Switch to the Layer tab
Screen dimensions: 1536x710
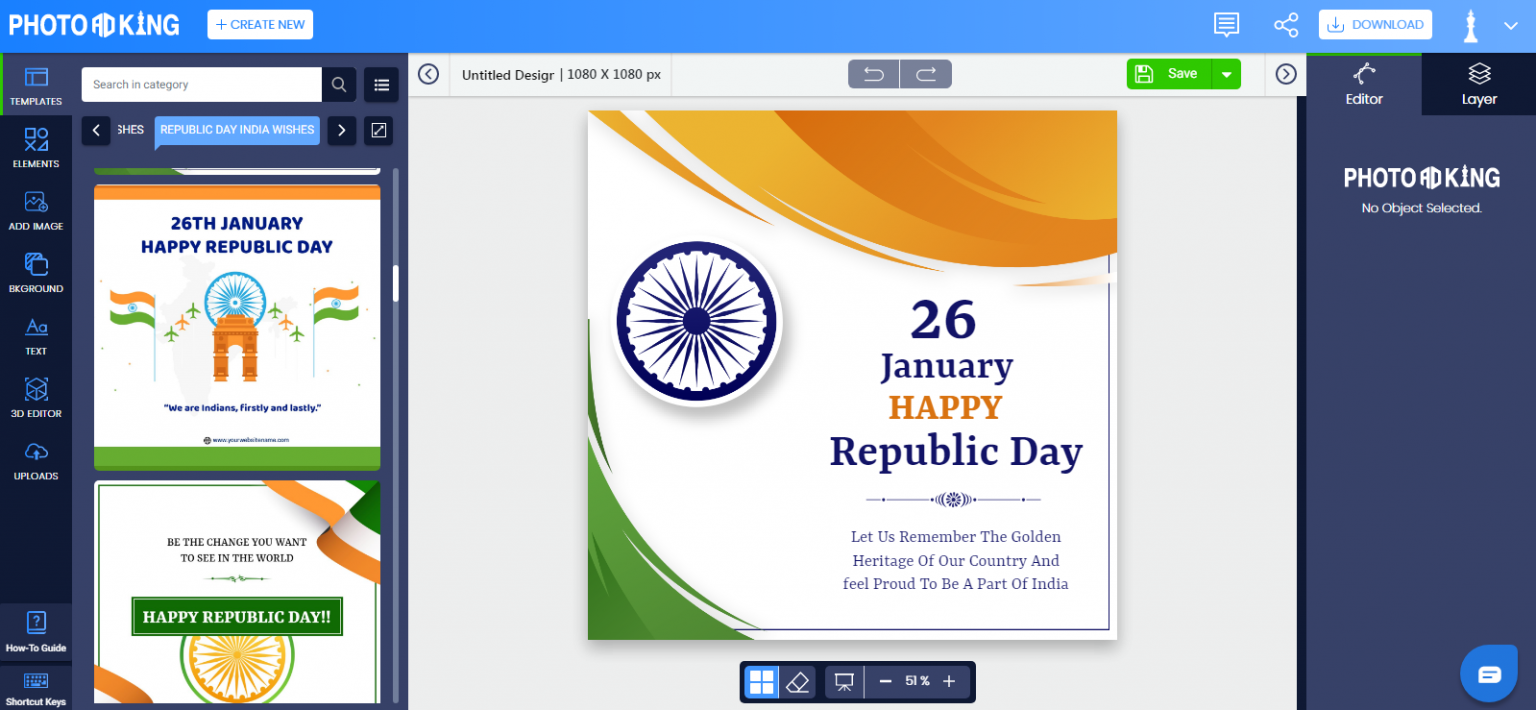point(1478,84)
